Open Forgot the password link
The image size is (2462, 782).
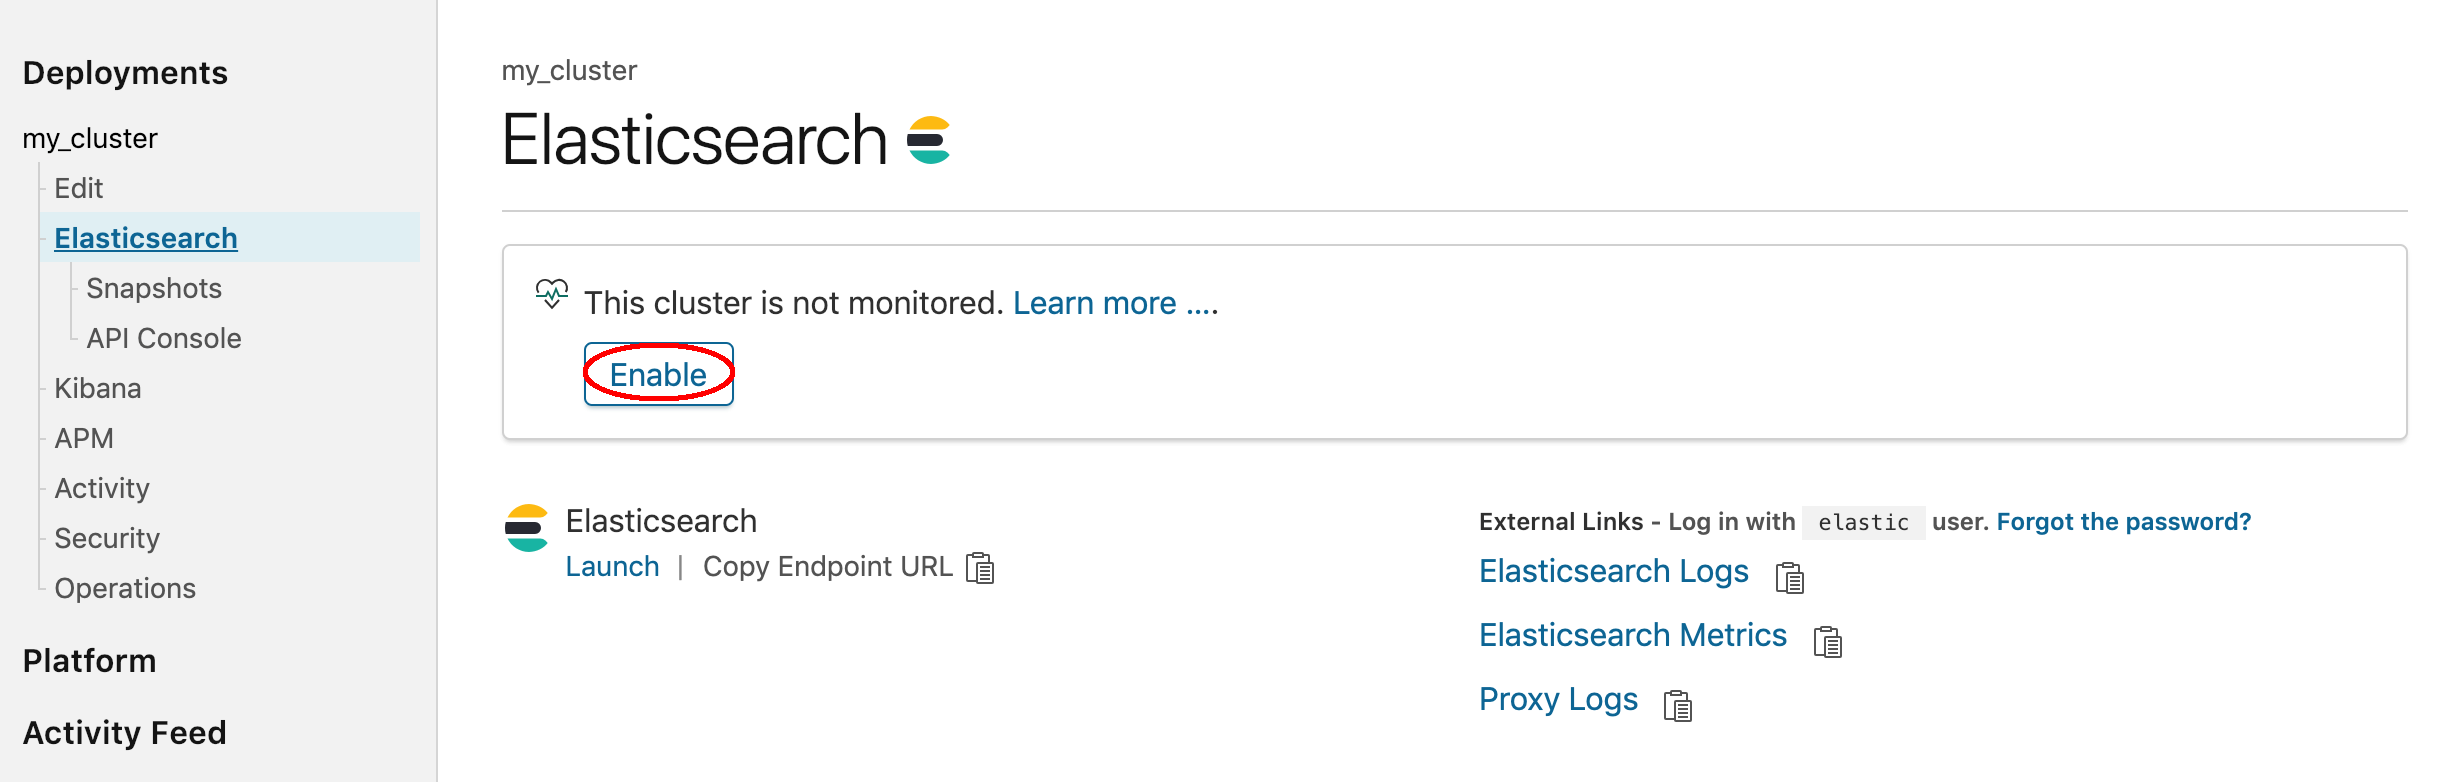coord(2123,522)
